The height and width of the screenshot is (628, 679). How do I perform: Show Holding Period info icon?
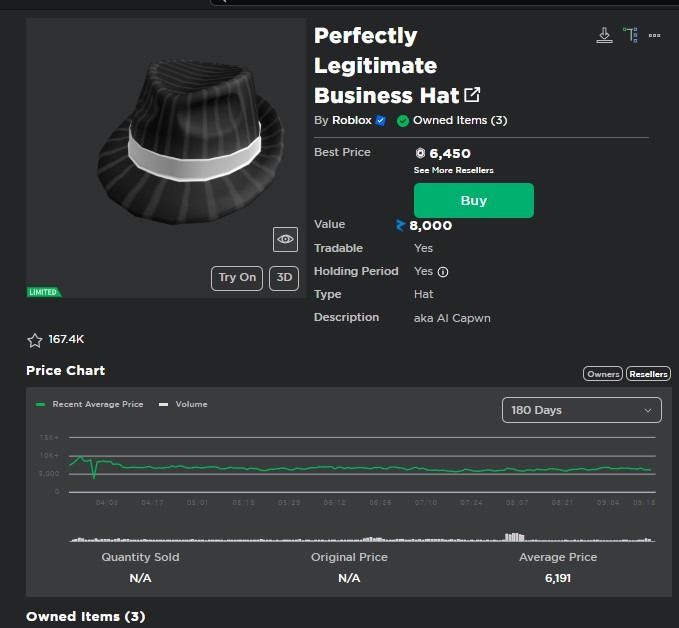(x=443, y=272)
